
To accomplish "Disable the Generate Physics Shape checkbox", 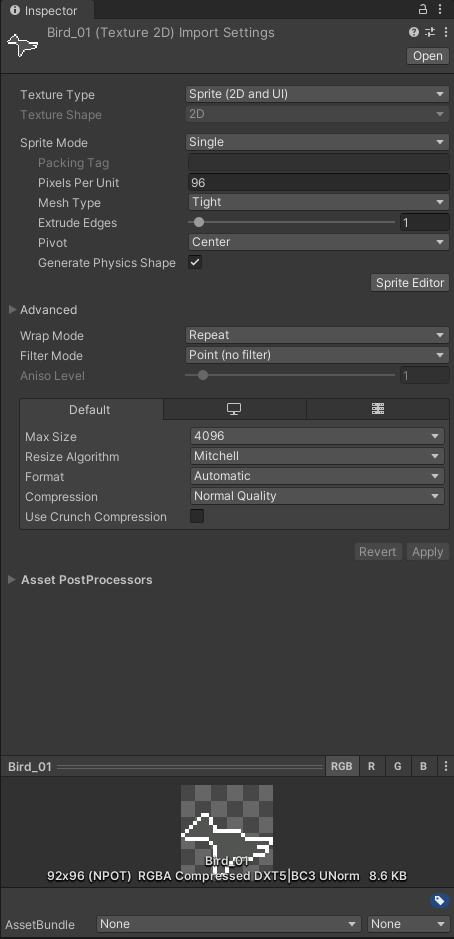I will pyautogui.click(x=195, y=262).
